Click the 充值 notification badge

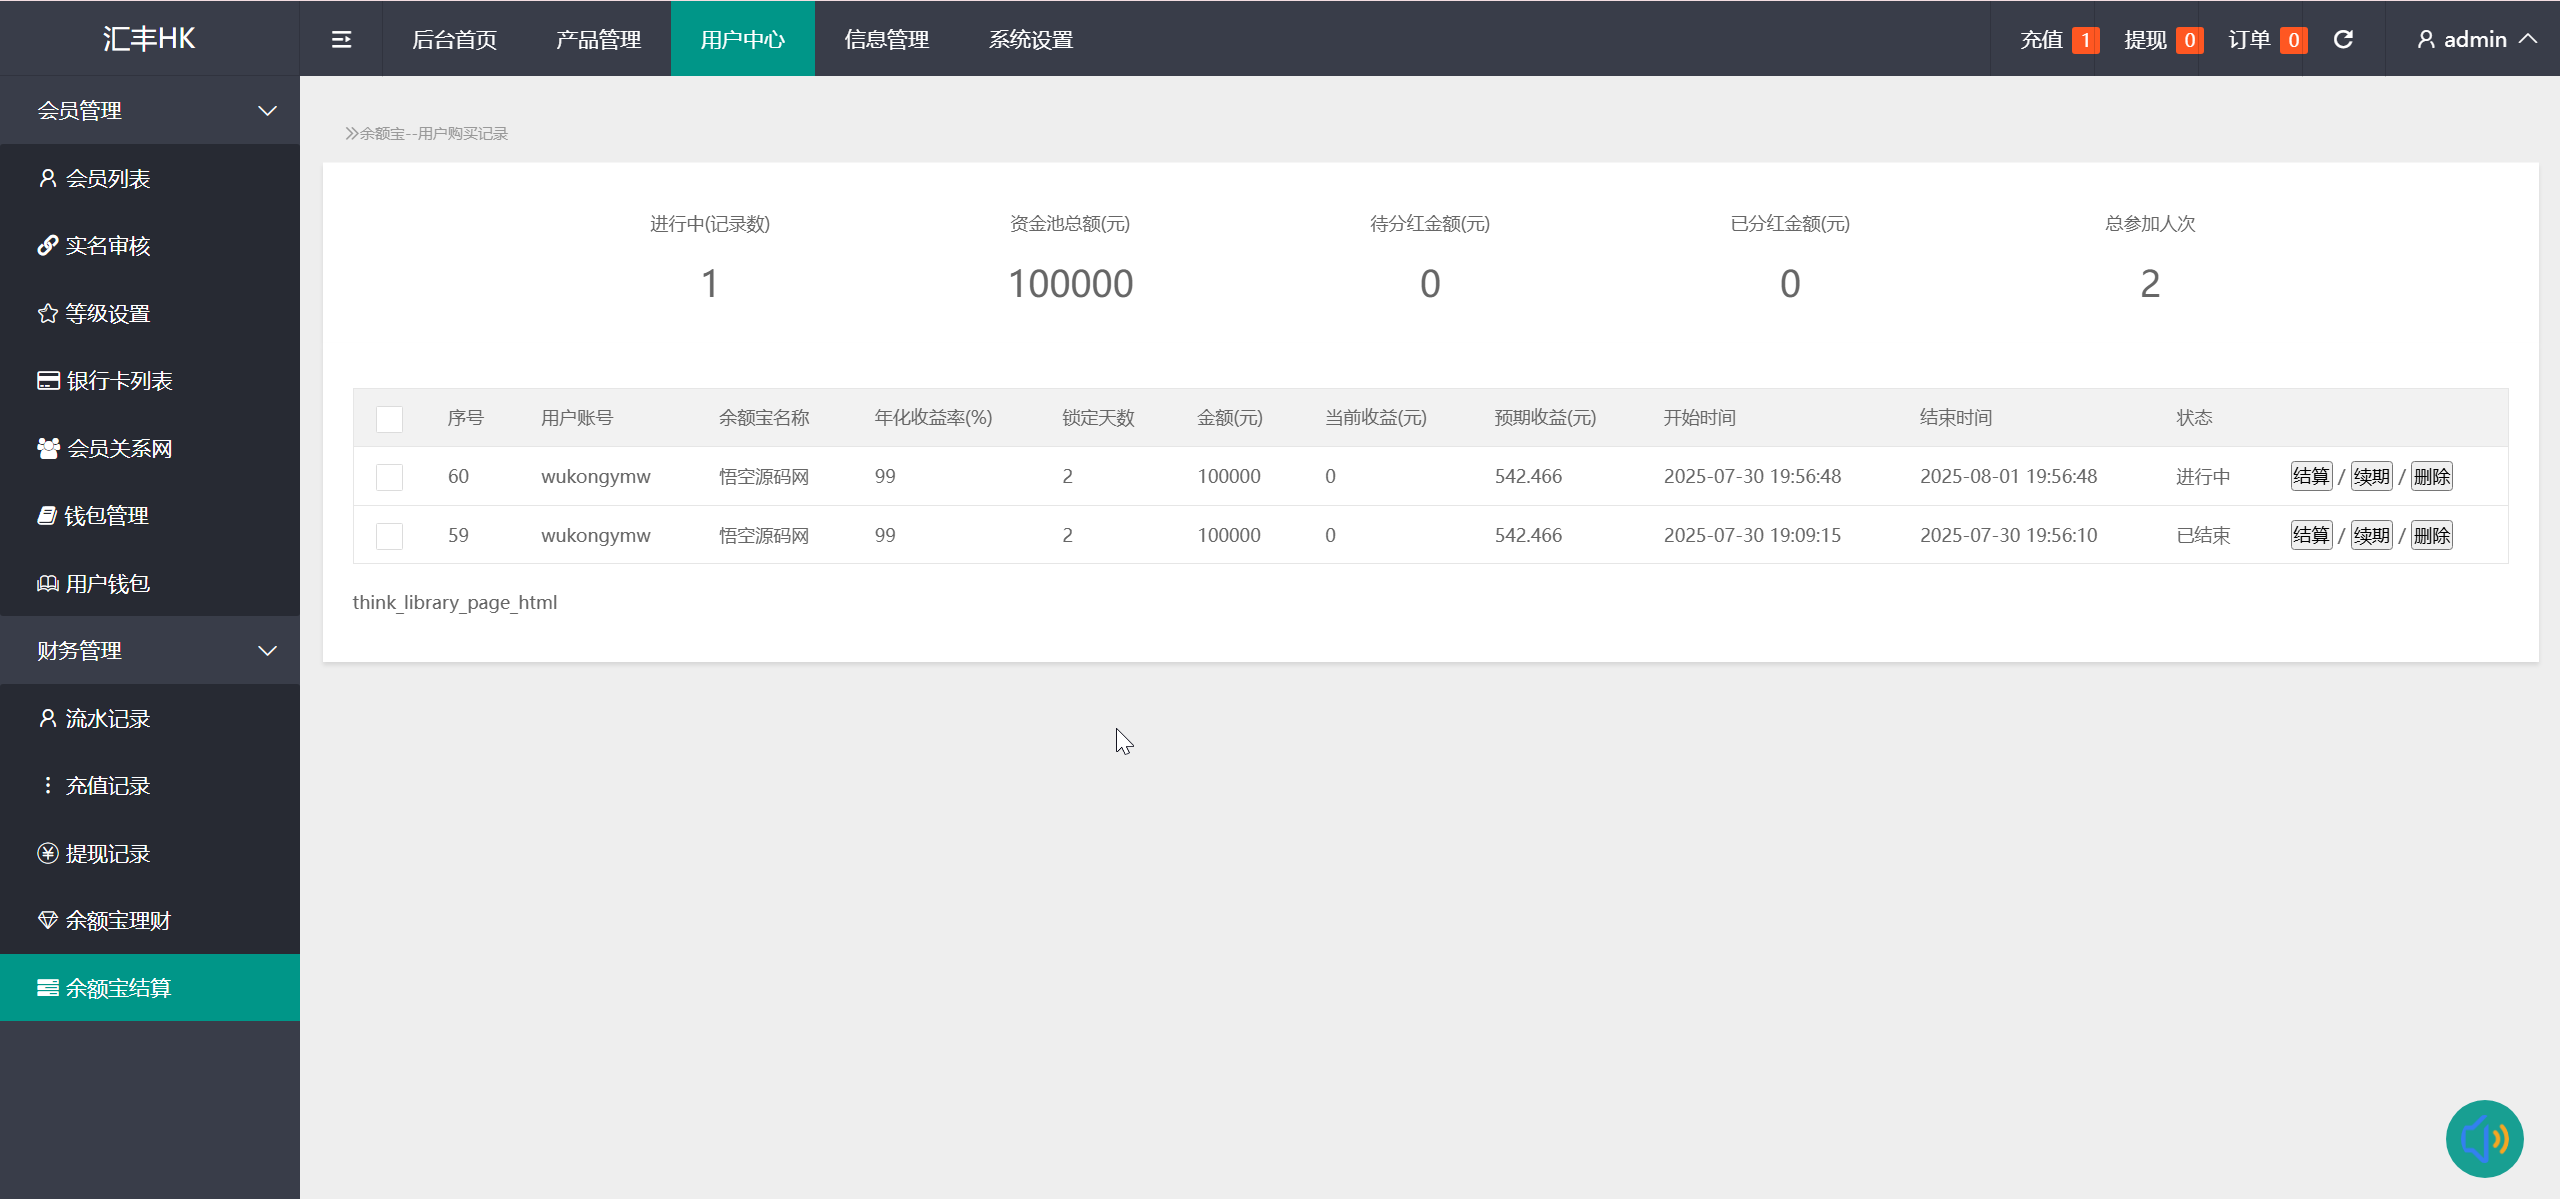click(2084, 40)
